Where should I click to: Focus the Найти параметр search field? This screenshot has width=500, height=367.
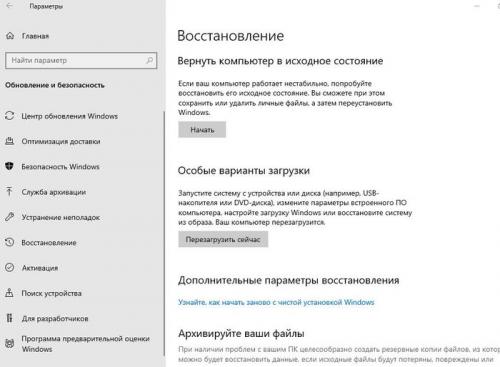[81, 60]
